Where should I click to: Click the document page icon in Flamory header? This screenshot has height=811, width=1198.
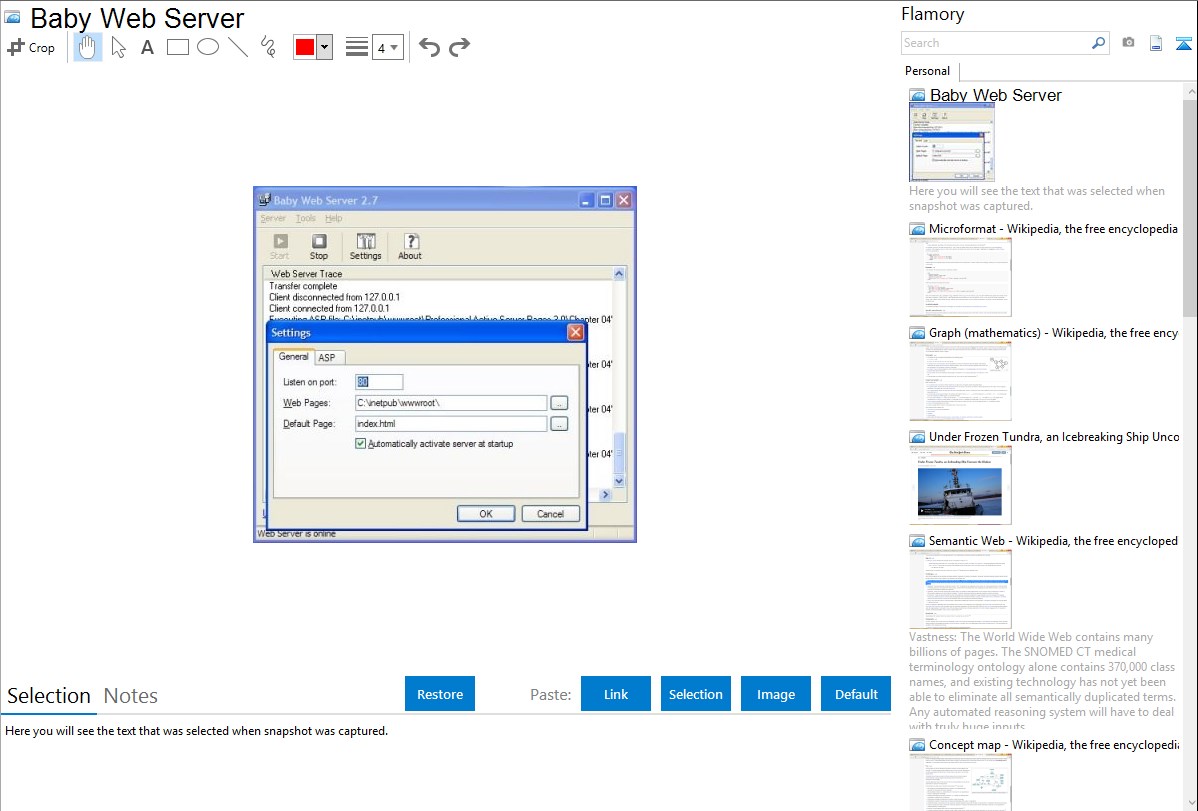pos(1156,43)
